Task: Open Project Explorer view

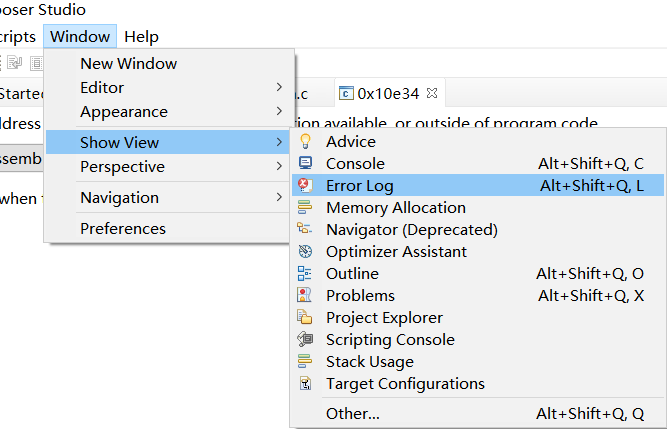Action: coord(384,318)
